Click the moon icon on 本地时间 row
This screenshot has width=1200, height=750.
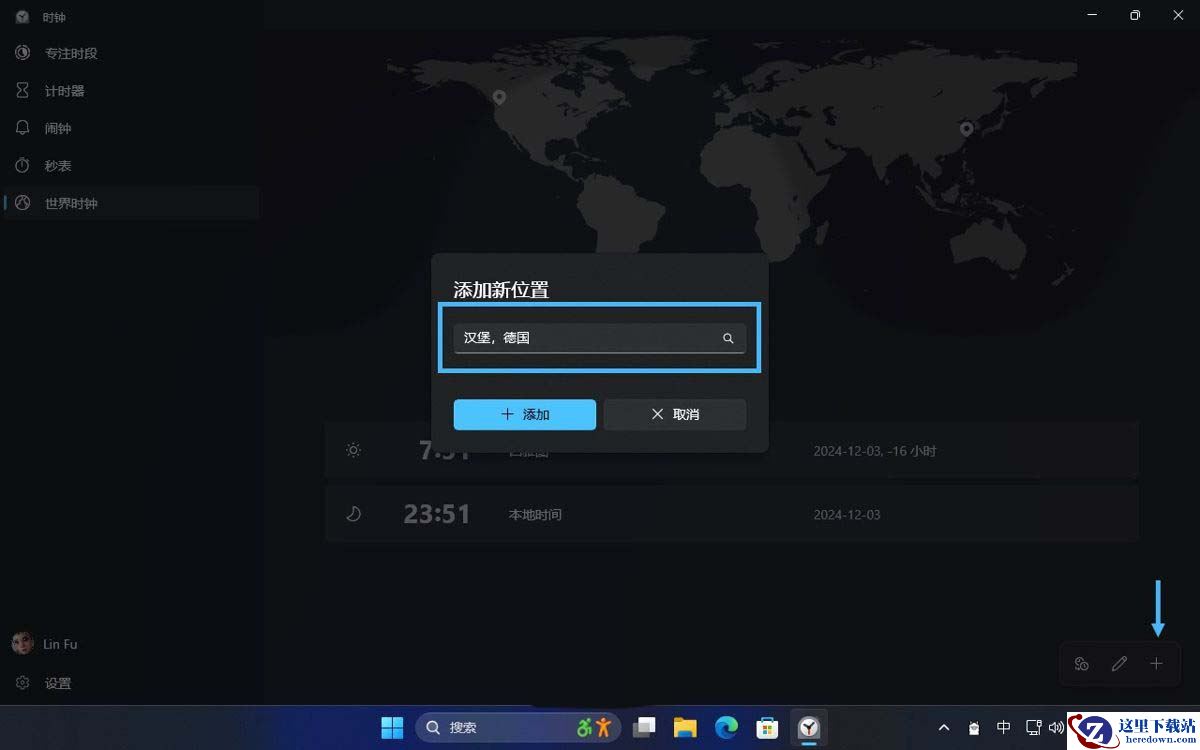tap(353, 514)
